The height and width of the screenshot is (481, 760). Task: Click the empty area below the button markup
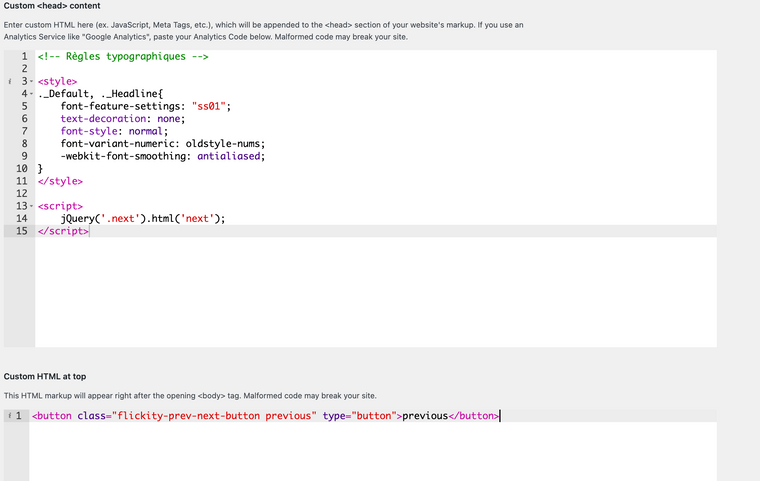[372, 452]
